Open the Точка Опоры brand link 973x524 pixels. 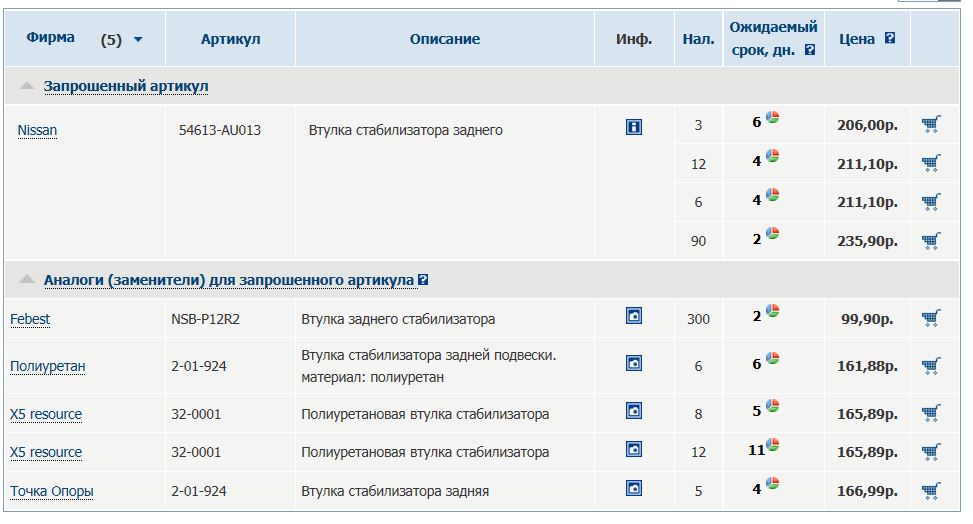(x=52, y=491)
